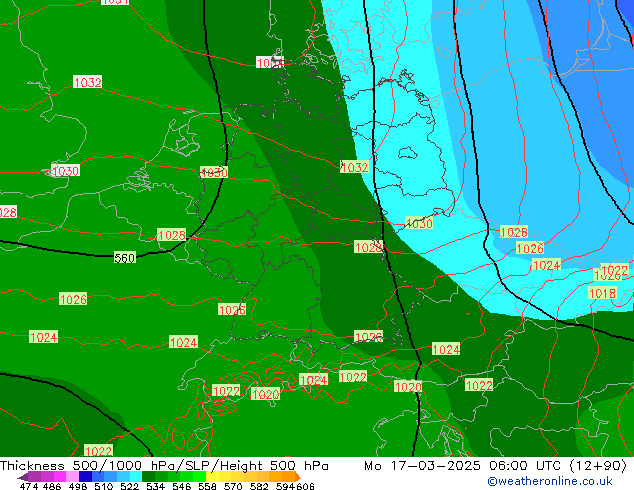Click the orange arrow tip of the legend
Image resolution: width=634 pixels, height=490 pixels.
point(298,477)
